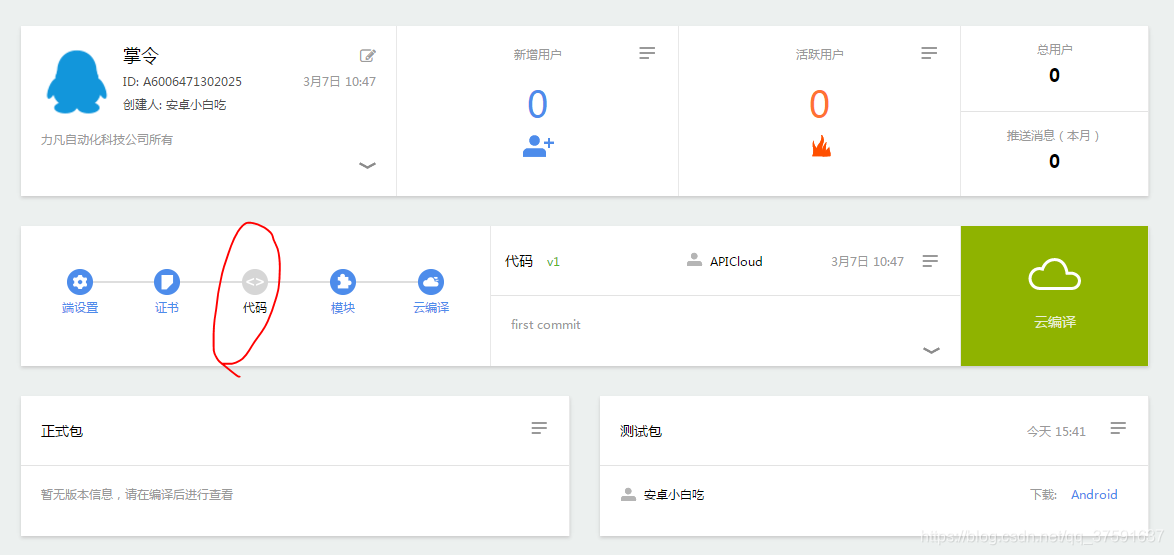Click the APICloud author name
Viewport: 1174px width, 555px height.
pyautogui.click(x=736, y=261)
